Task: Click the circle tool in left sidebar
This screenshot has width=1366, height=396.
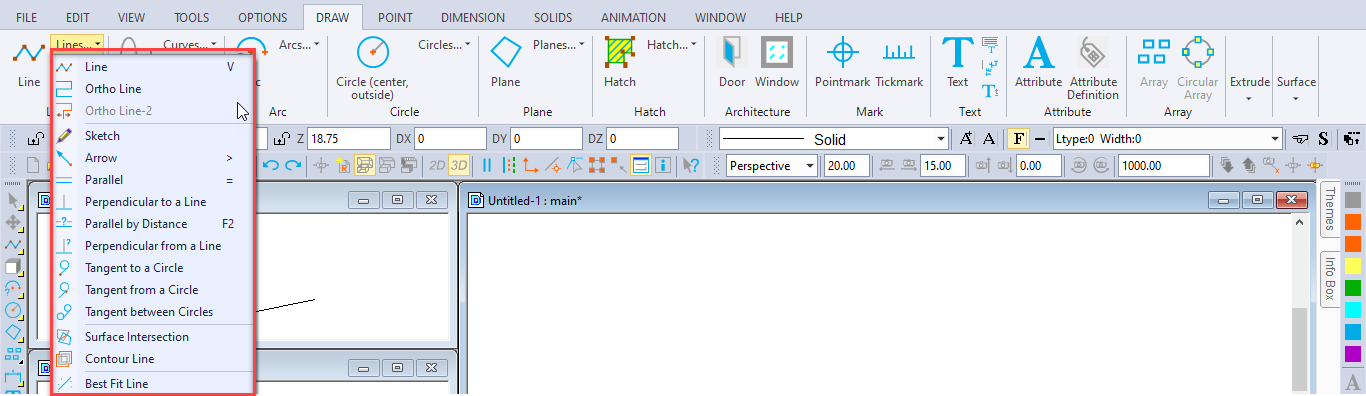Action: tap(13, 310)
